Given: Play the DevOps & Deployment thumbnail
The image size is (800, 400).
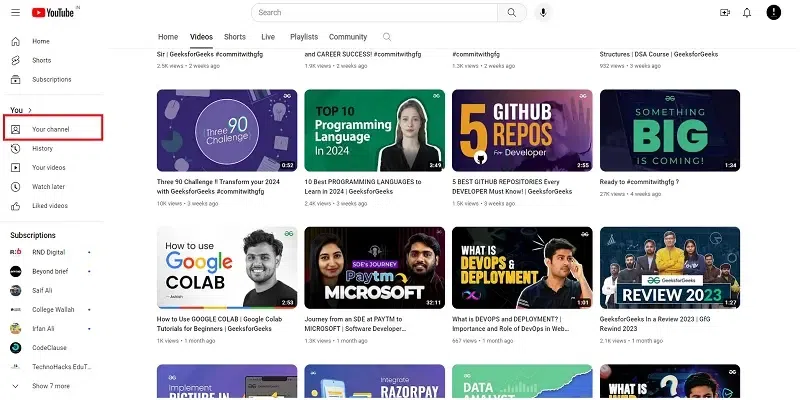Looking at the screenshot, I should click(522, 268).
